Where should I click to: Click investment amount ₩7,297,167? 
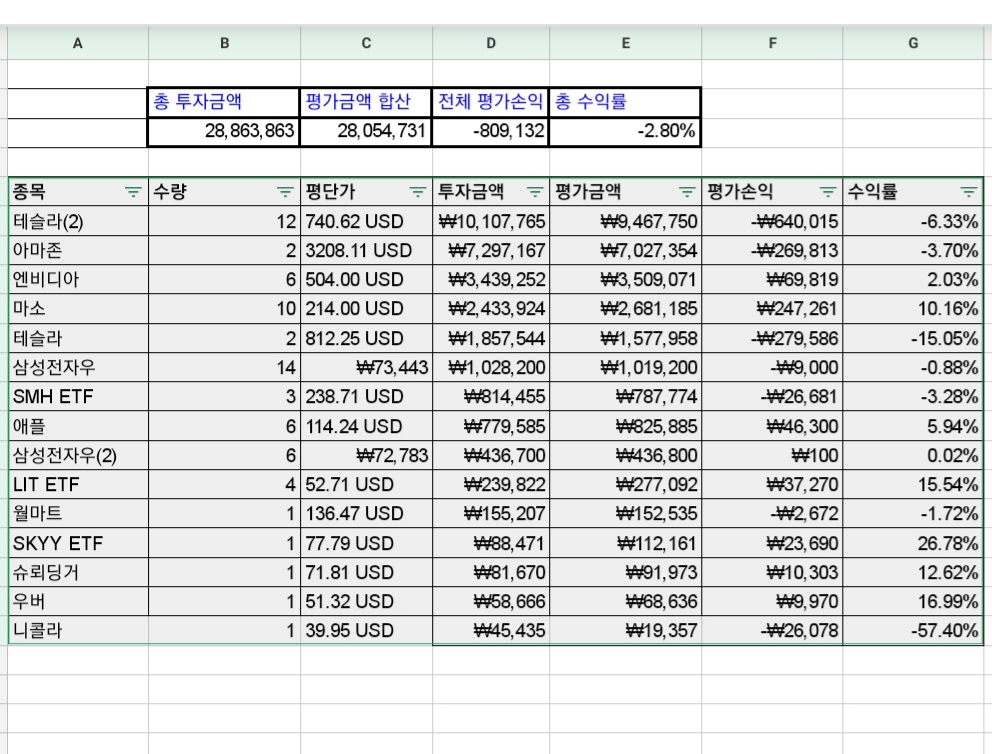(491, 250)
